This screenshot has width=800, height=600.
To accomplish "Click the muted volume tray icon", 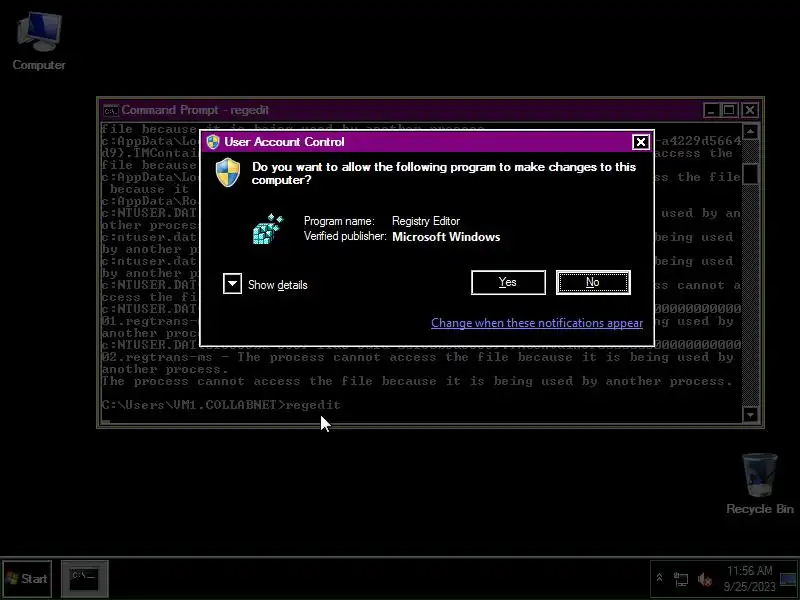I will click(x=705, y=579).
